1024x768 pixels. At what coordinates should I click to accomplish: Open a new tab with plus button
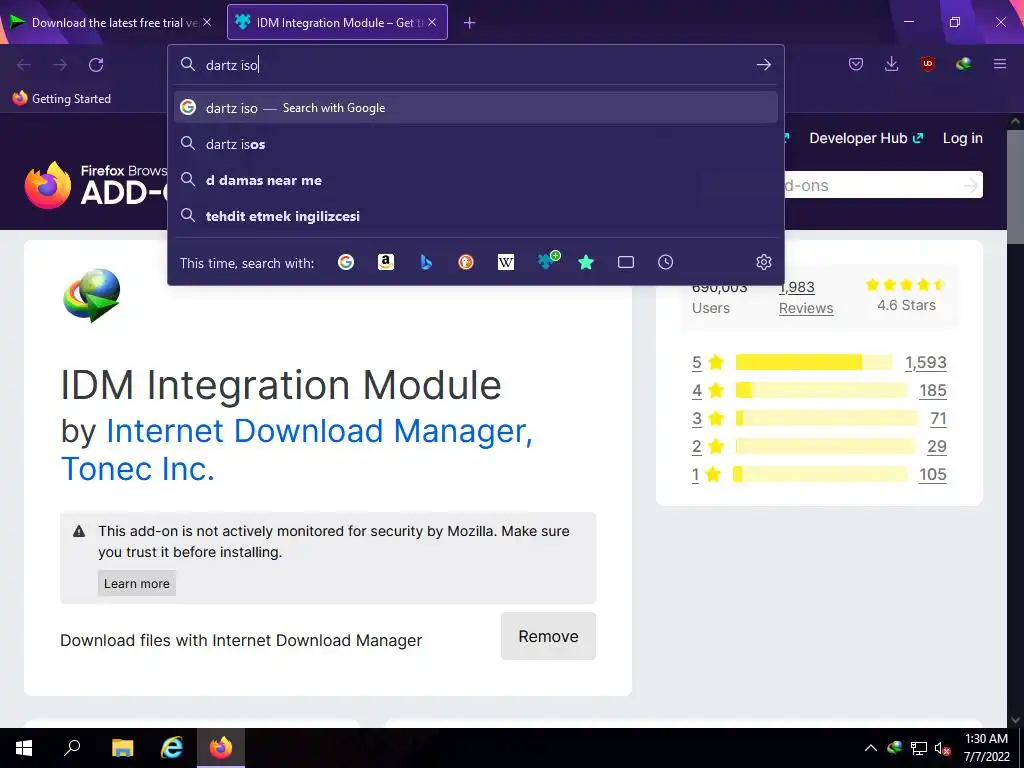click(x=470, y=23)
